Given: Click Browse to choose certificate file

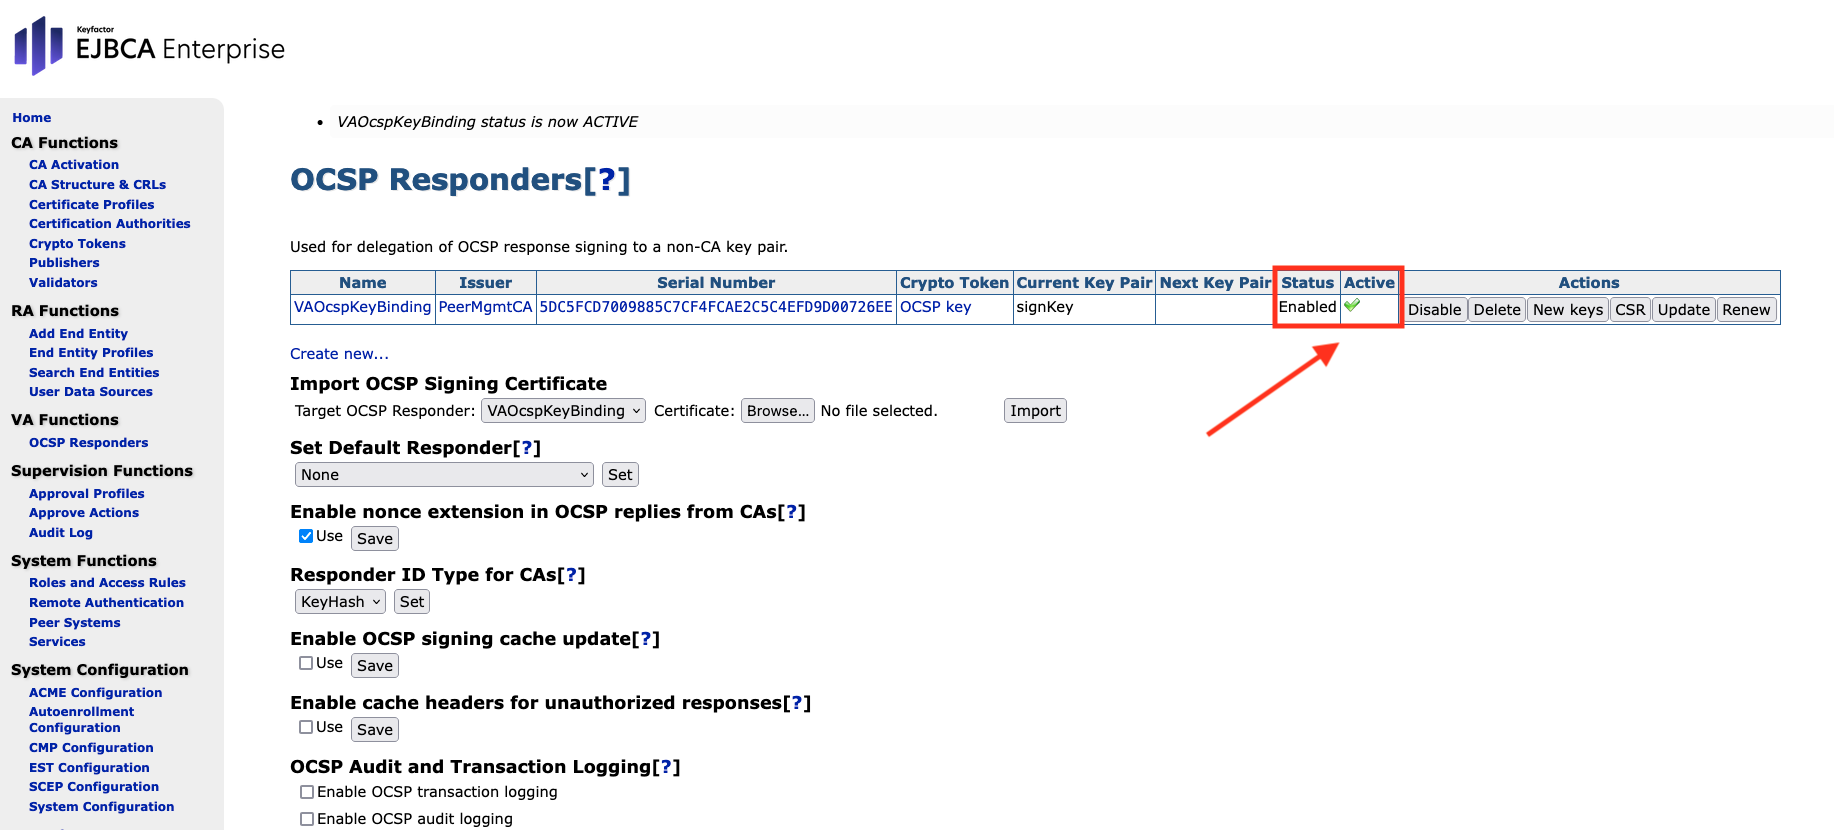Looking at the screenshot, I should [x=777, y=411].
